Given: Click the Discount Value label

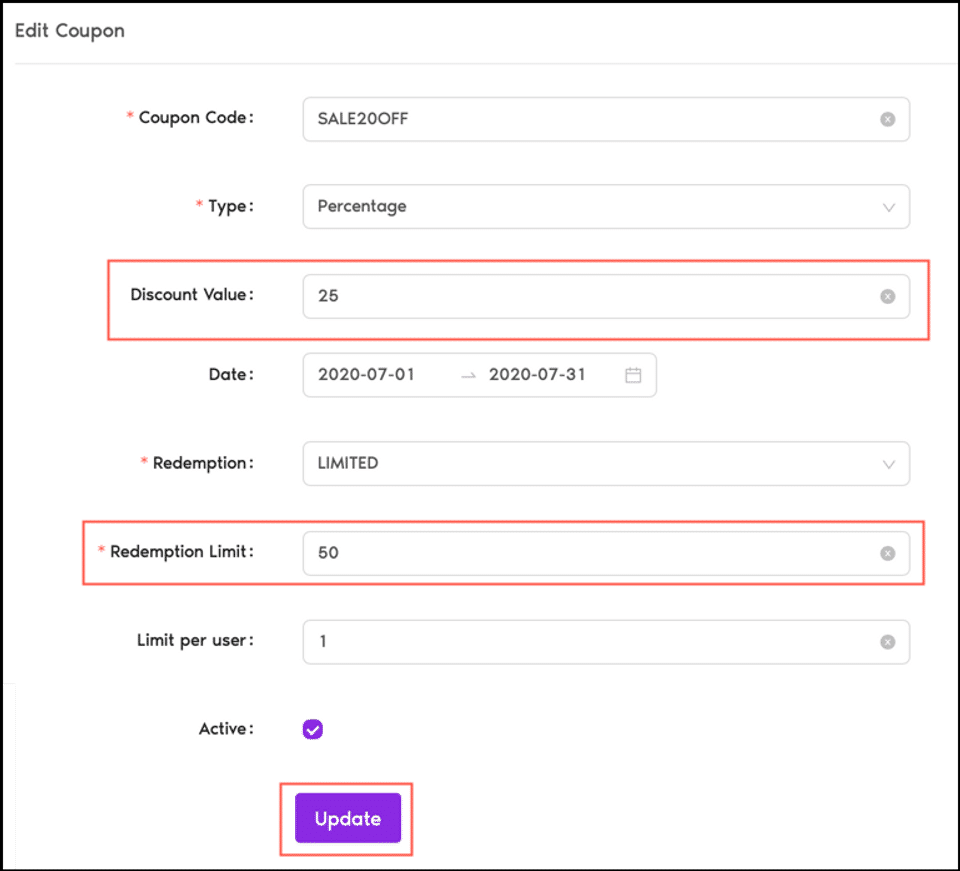Looking at the screenshot, I should coord(192,295).
